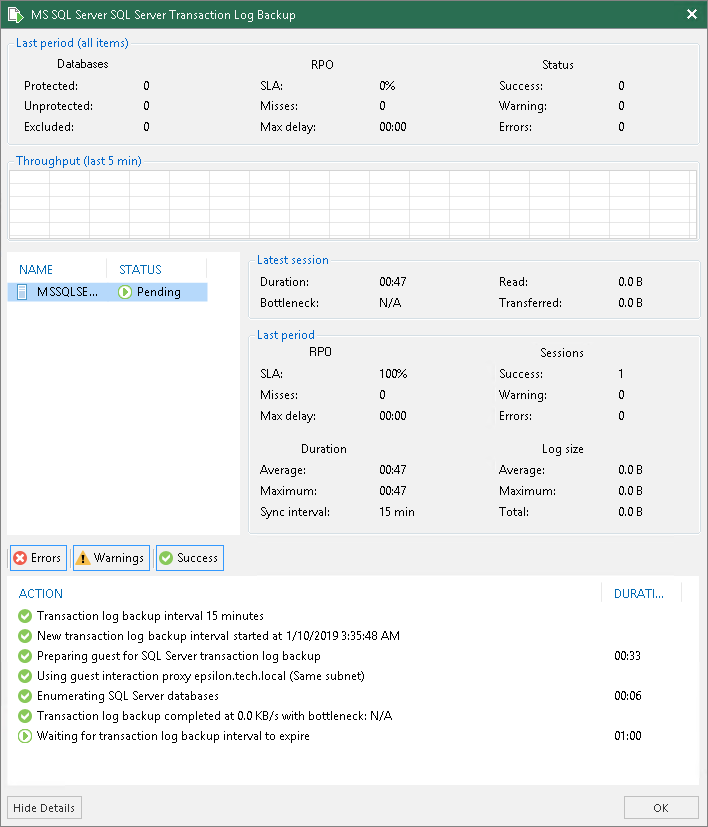Image resolution: width=708 pixels, height=827 pixels.
Task: Click the 100% SLA value in Last period
Action: point(393,373)
